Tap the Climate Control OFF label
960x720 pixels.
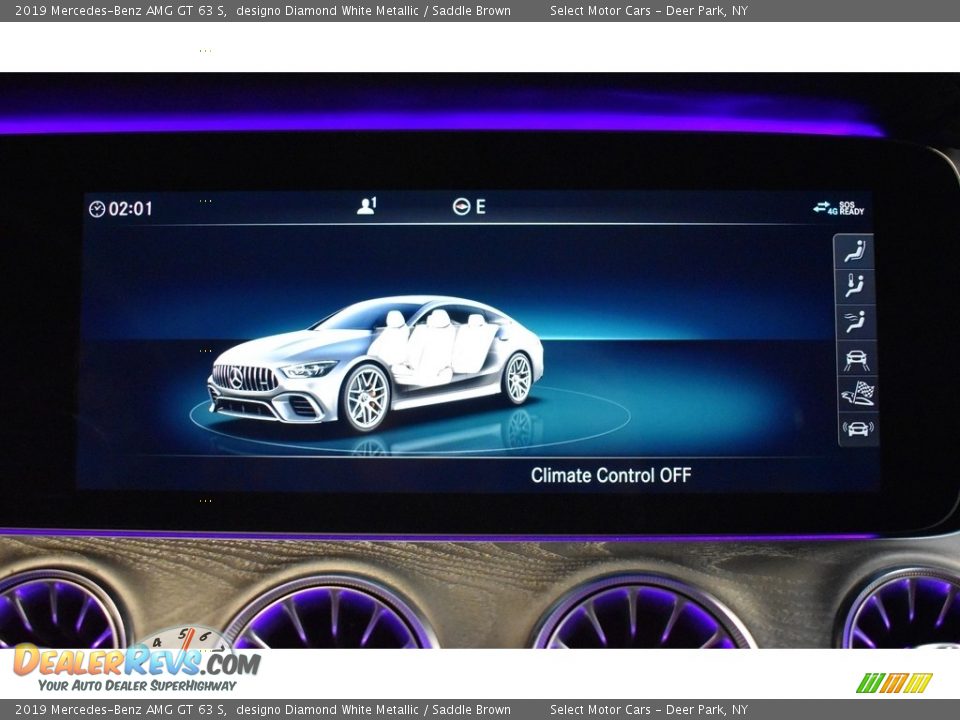[610, 476]
